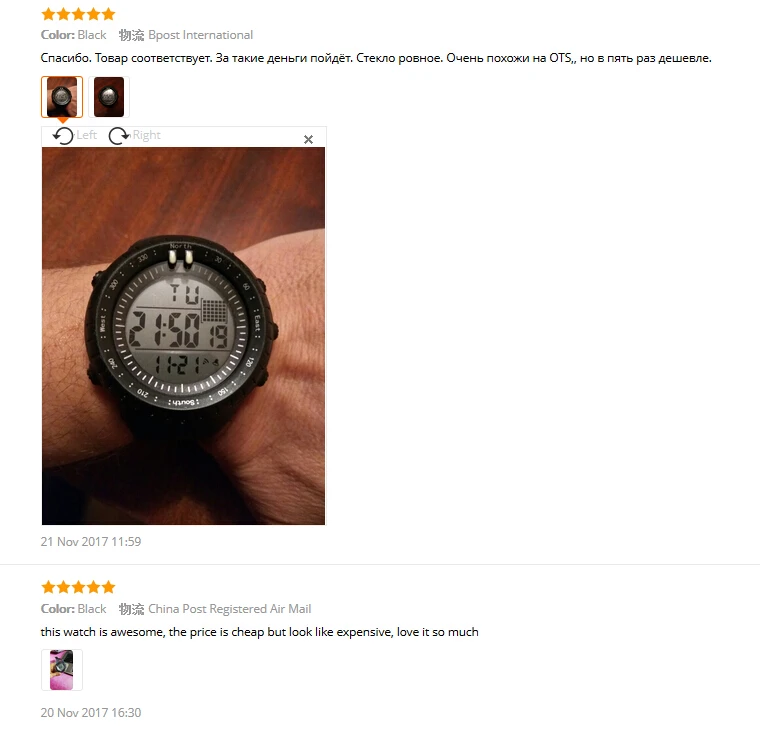The width and height of the screenshot is (760, 732).
Task: Open the second watch thumbnail
Action: [109, 97]
